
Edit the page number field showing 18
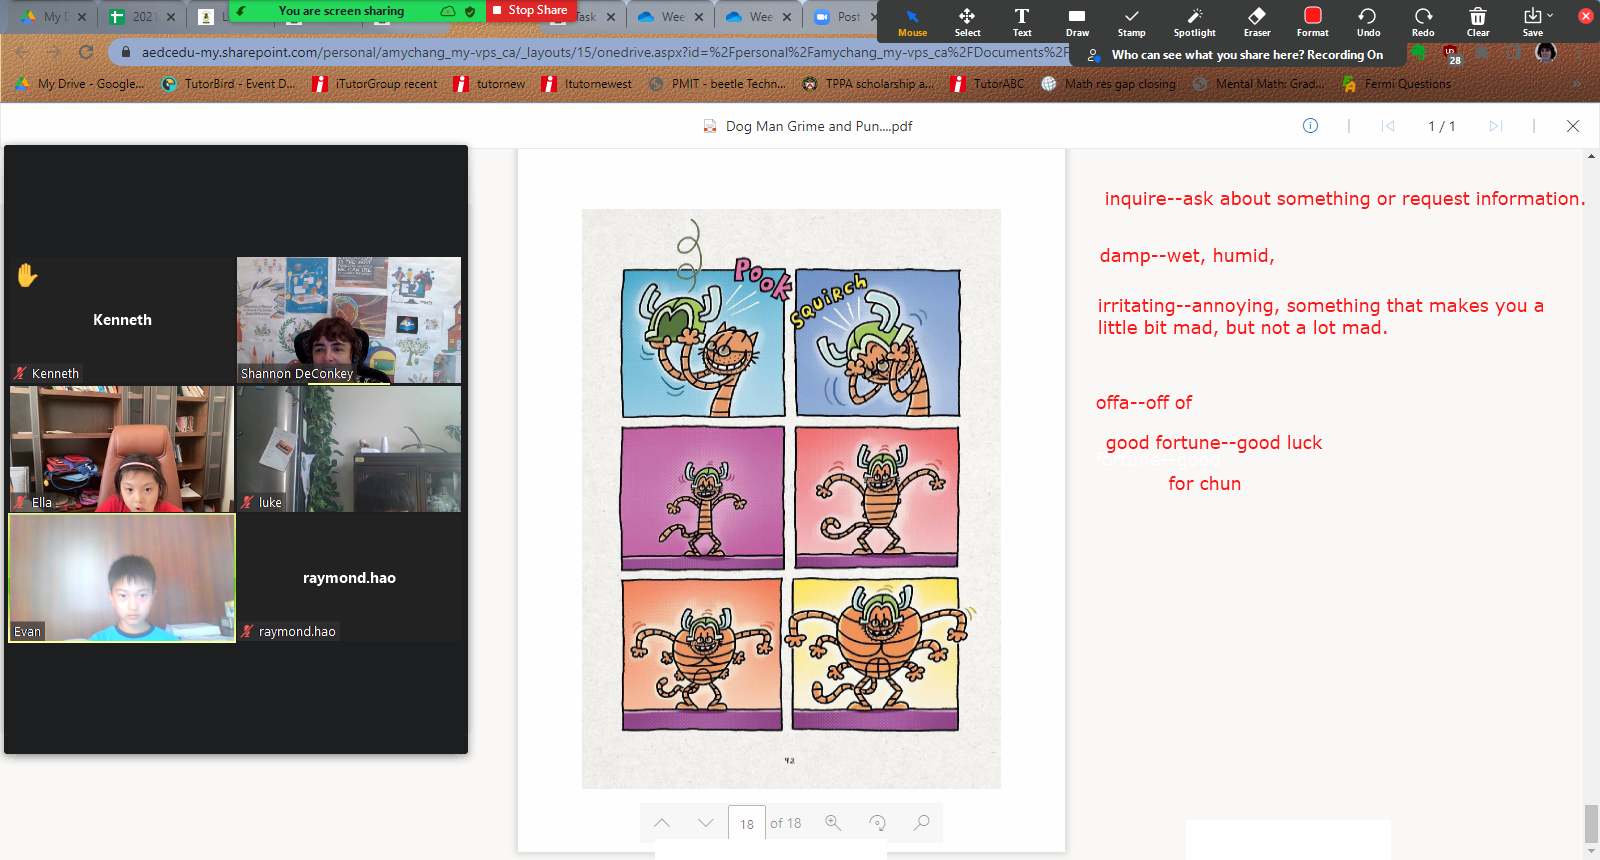point(747,824)
